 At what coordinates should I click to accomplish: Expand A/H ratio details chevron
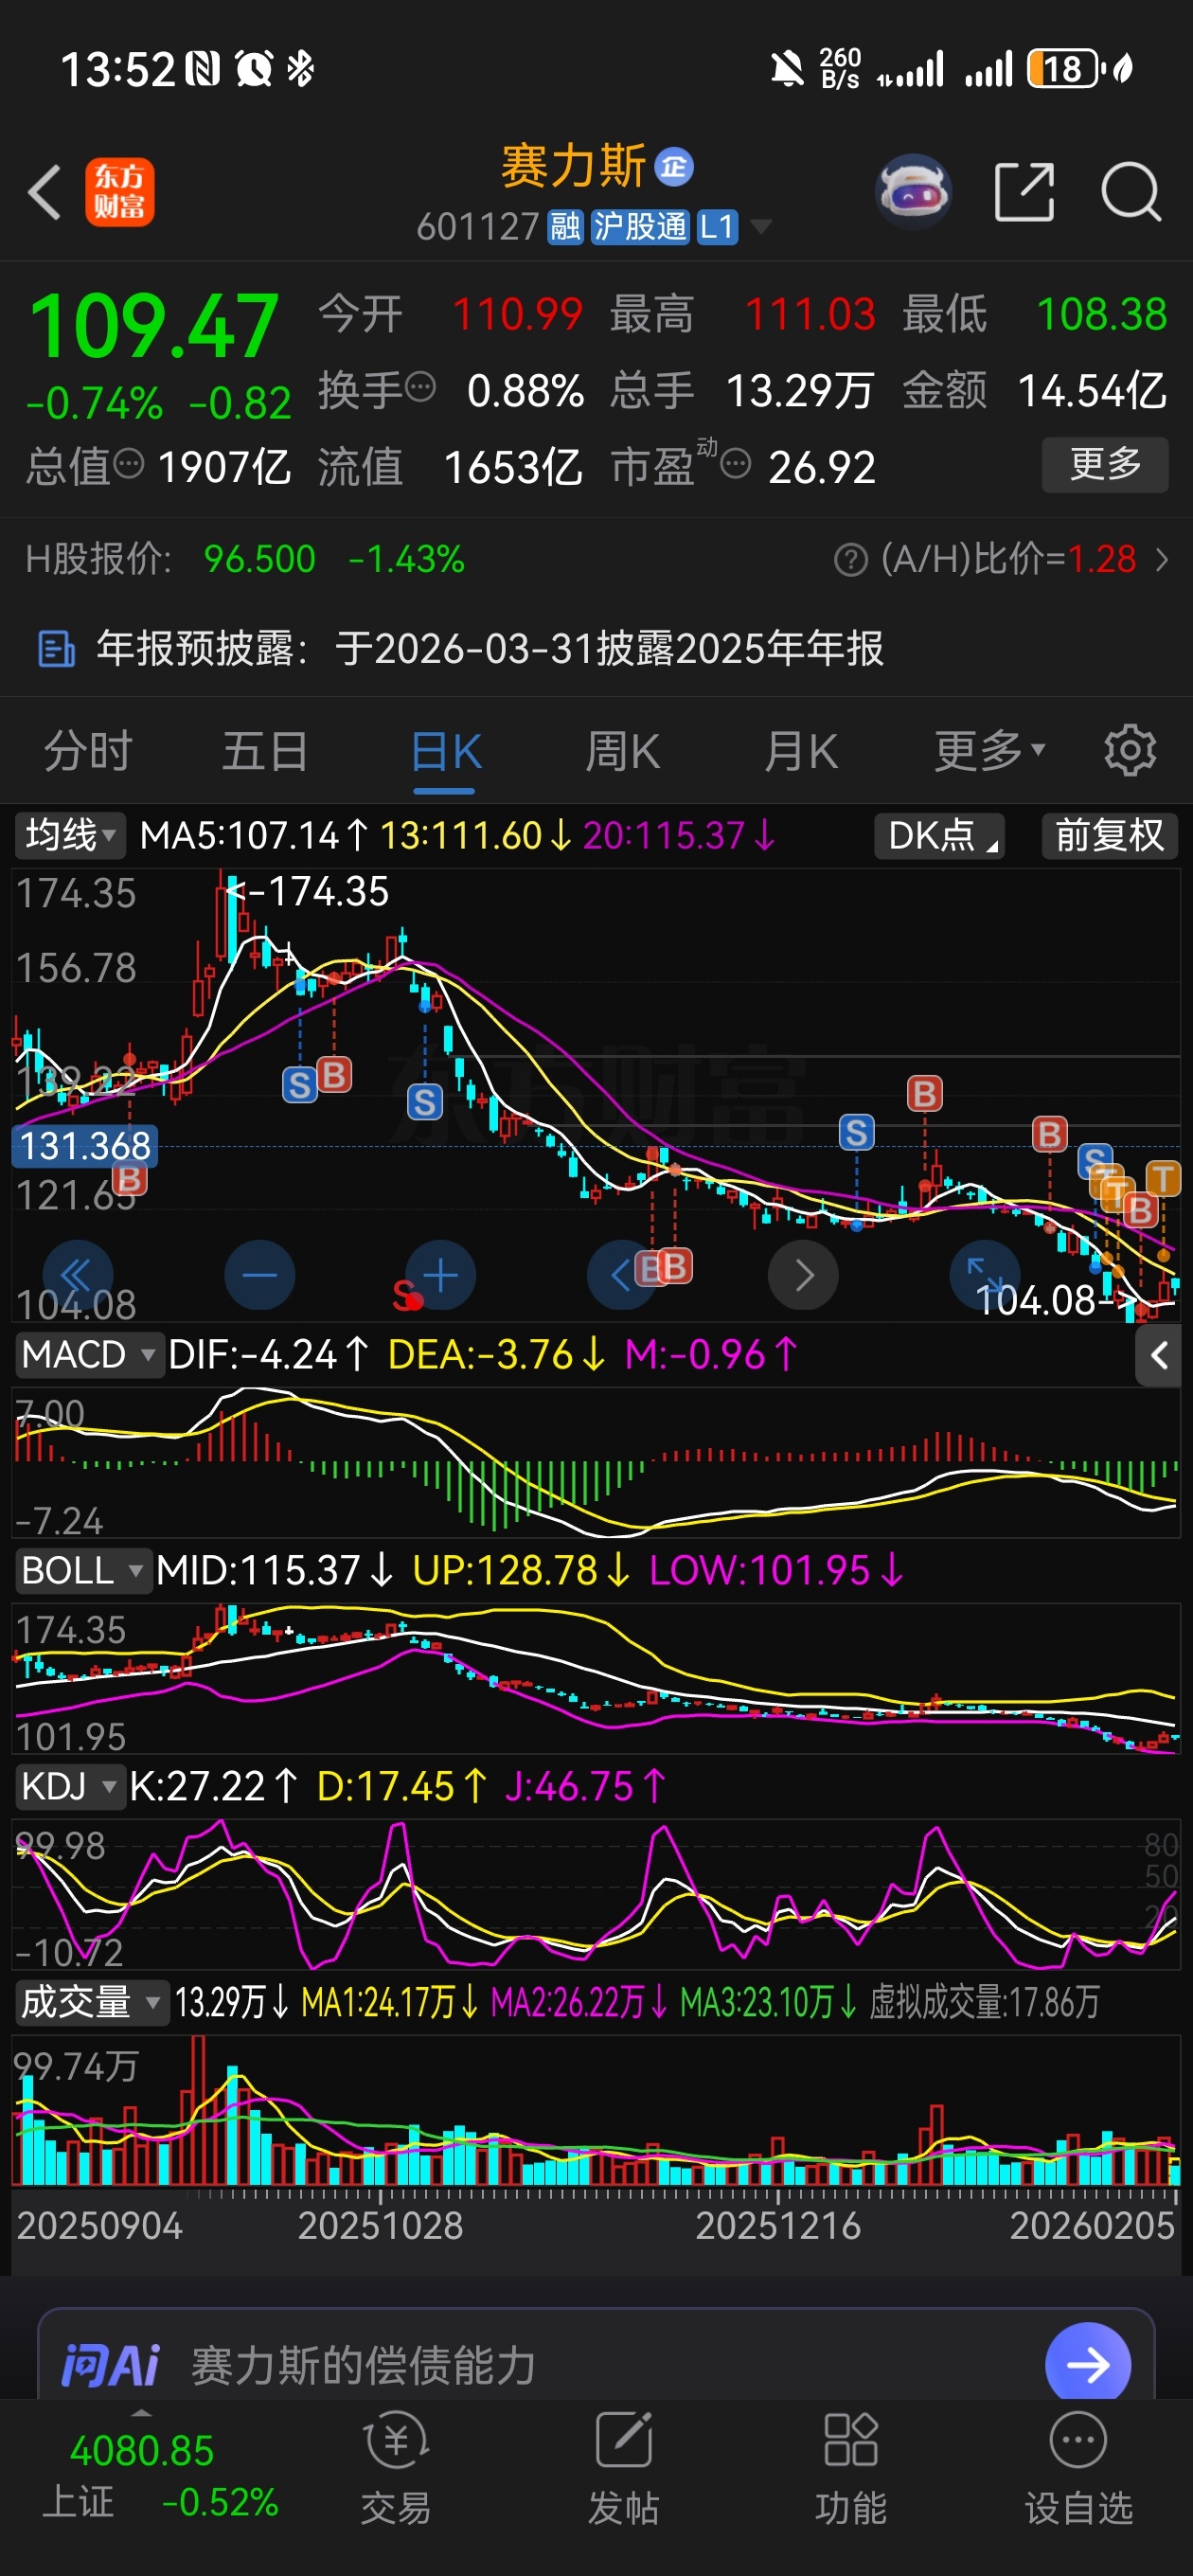click(1161, 560)
